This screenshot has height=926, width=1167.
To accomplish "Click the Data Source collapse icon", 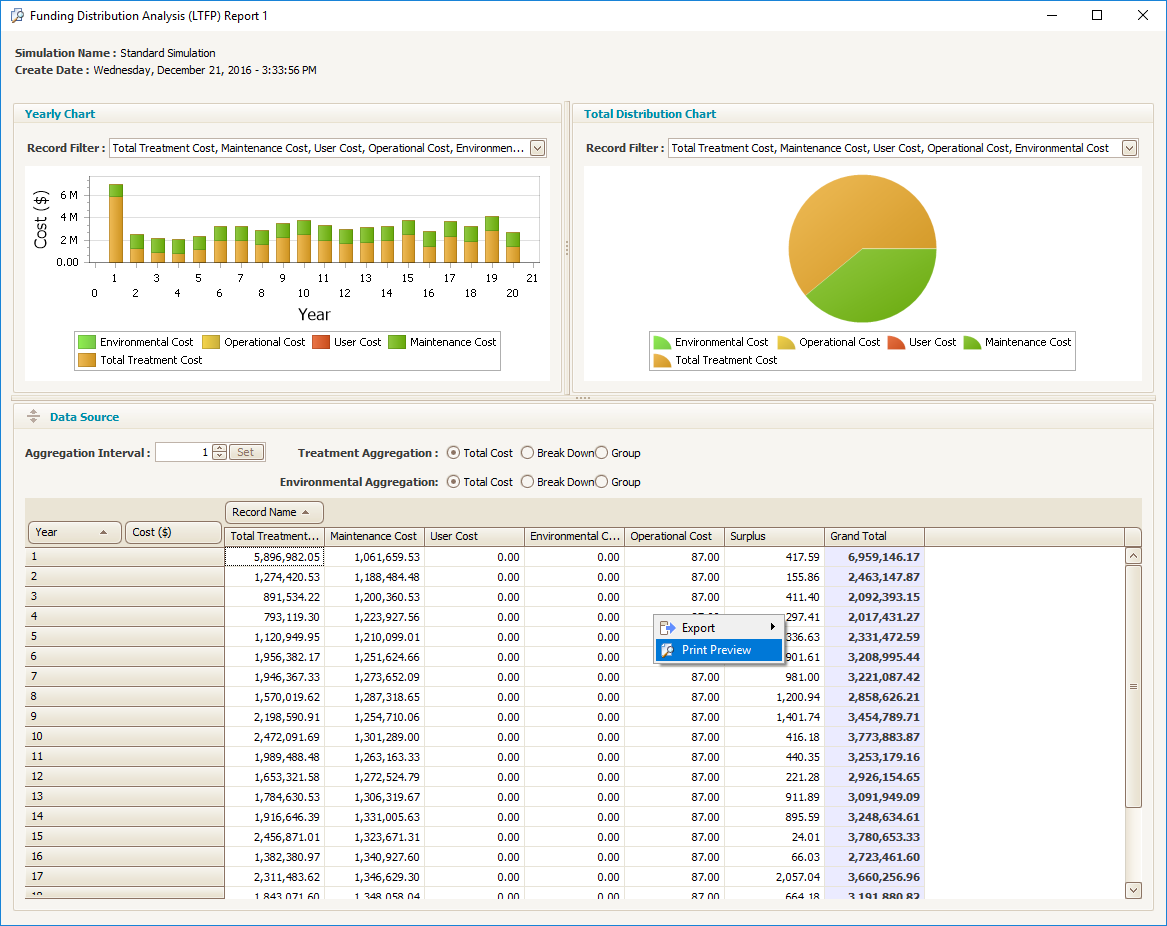I will [x=33, y=417].
